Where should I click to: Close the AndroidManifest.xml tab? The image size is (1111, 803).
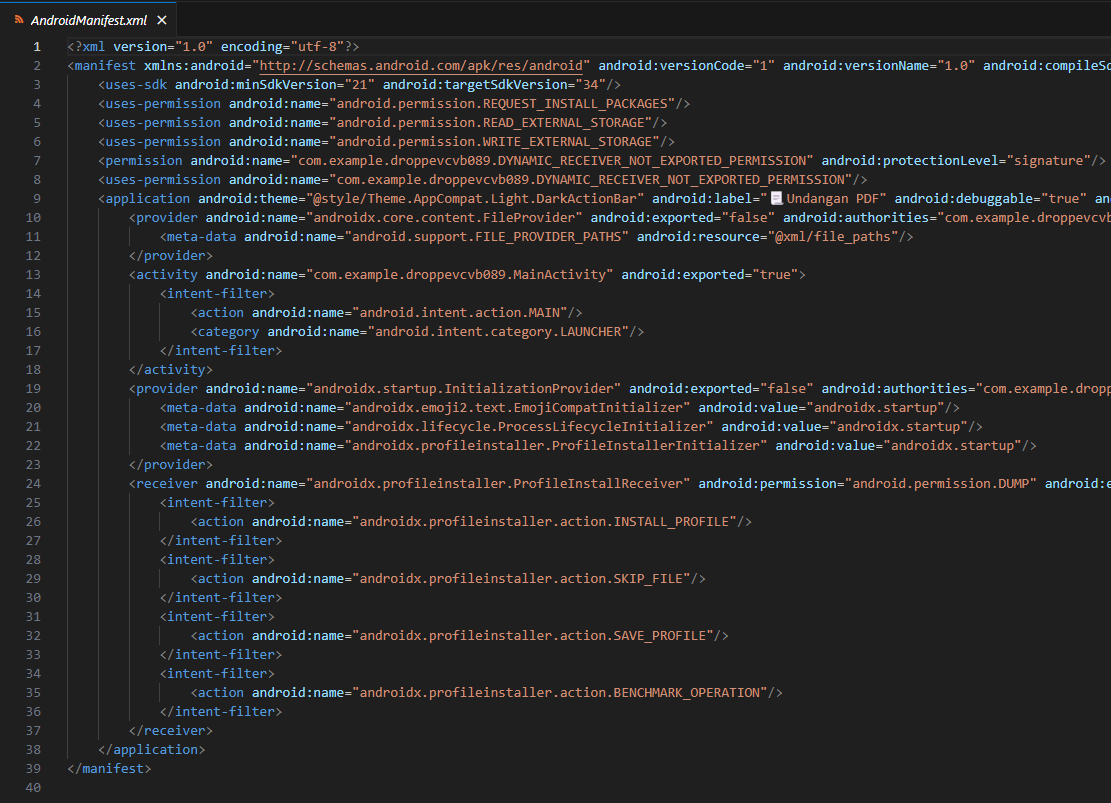pos(162,18)
